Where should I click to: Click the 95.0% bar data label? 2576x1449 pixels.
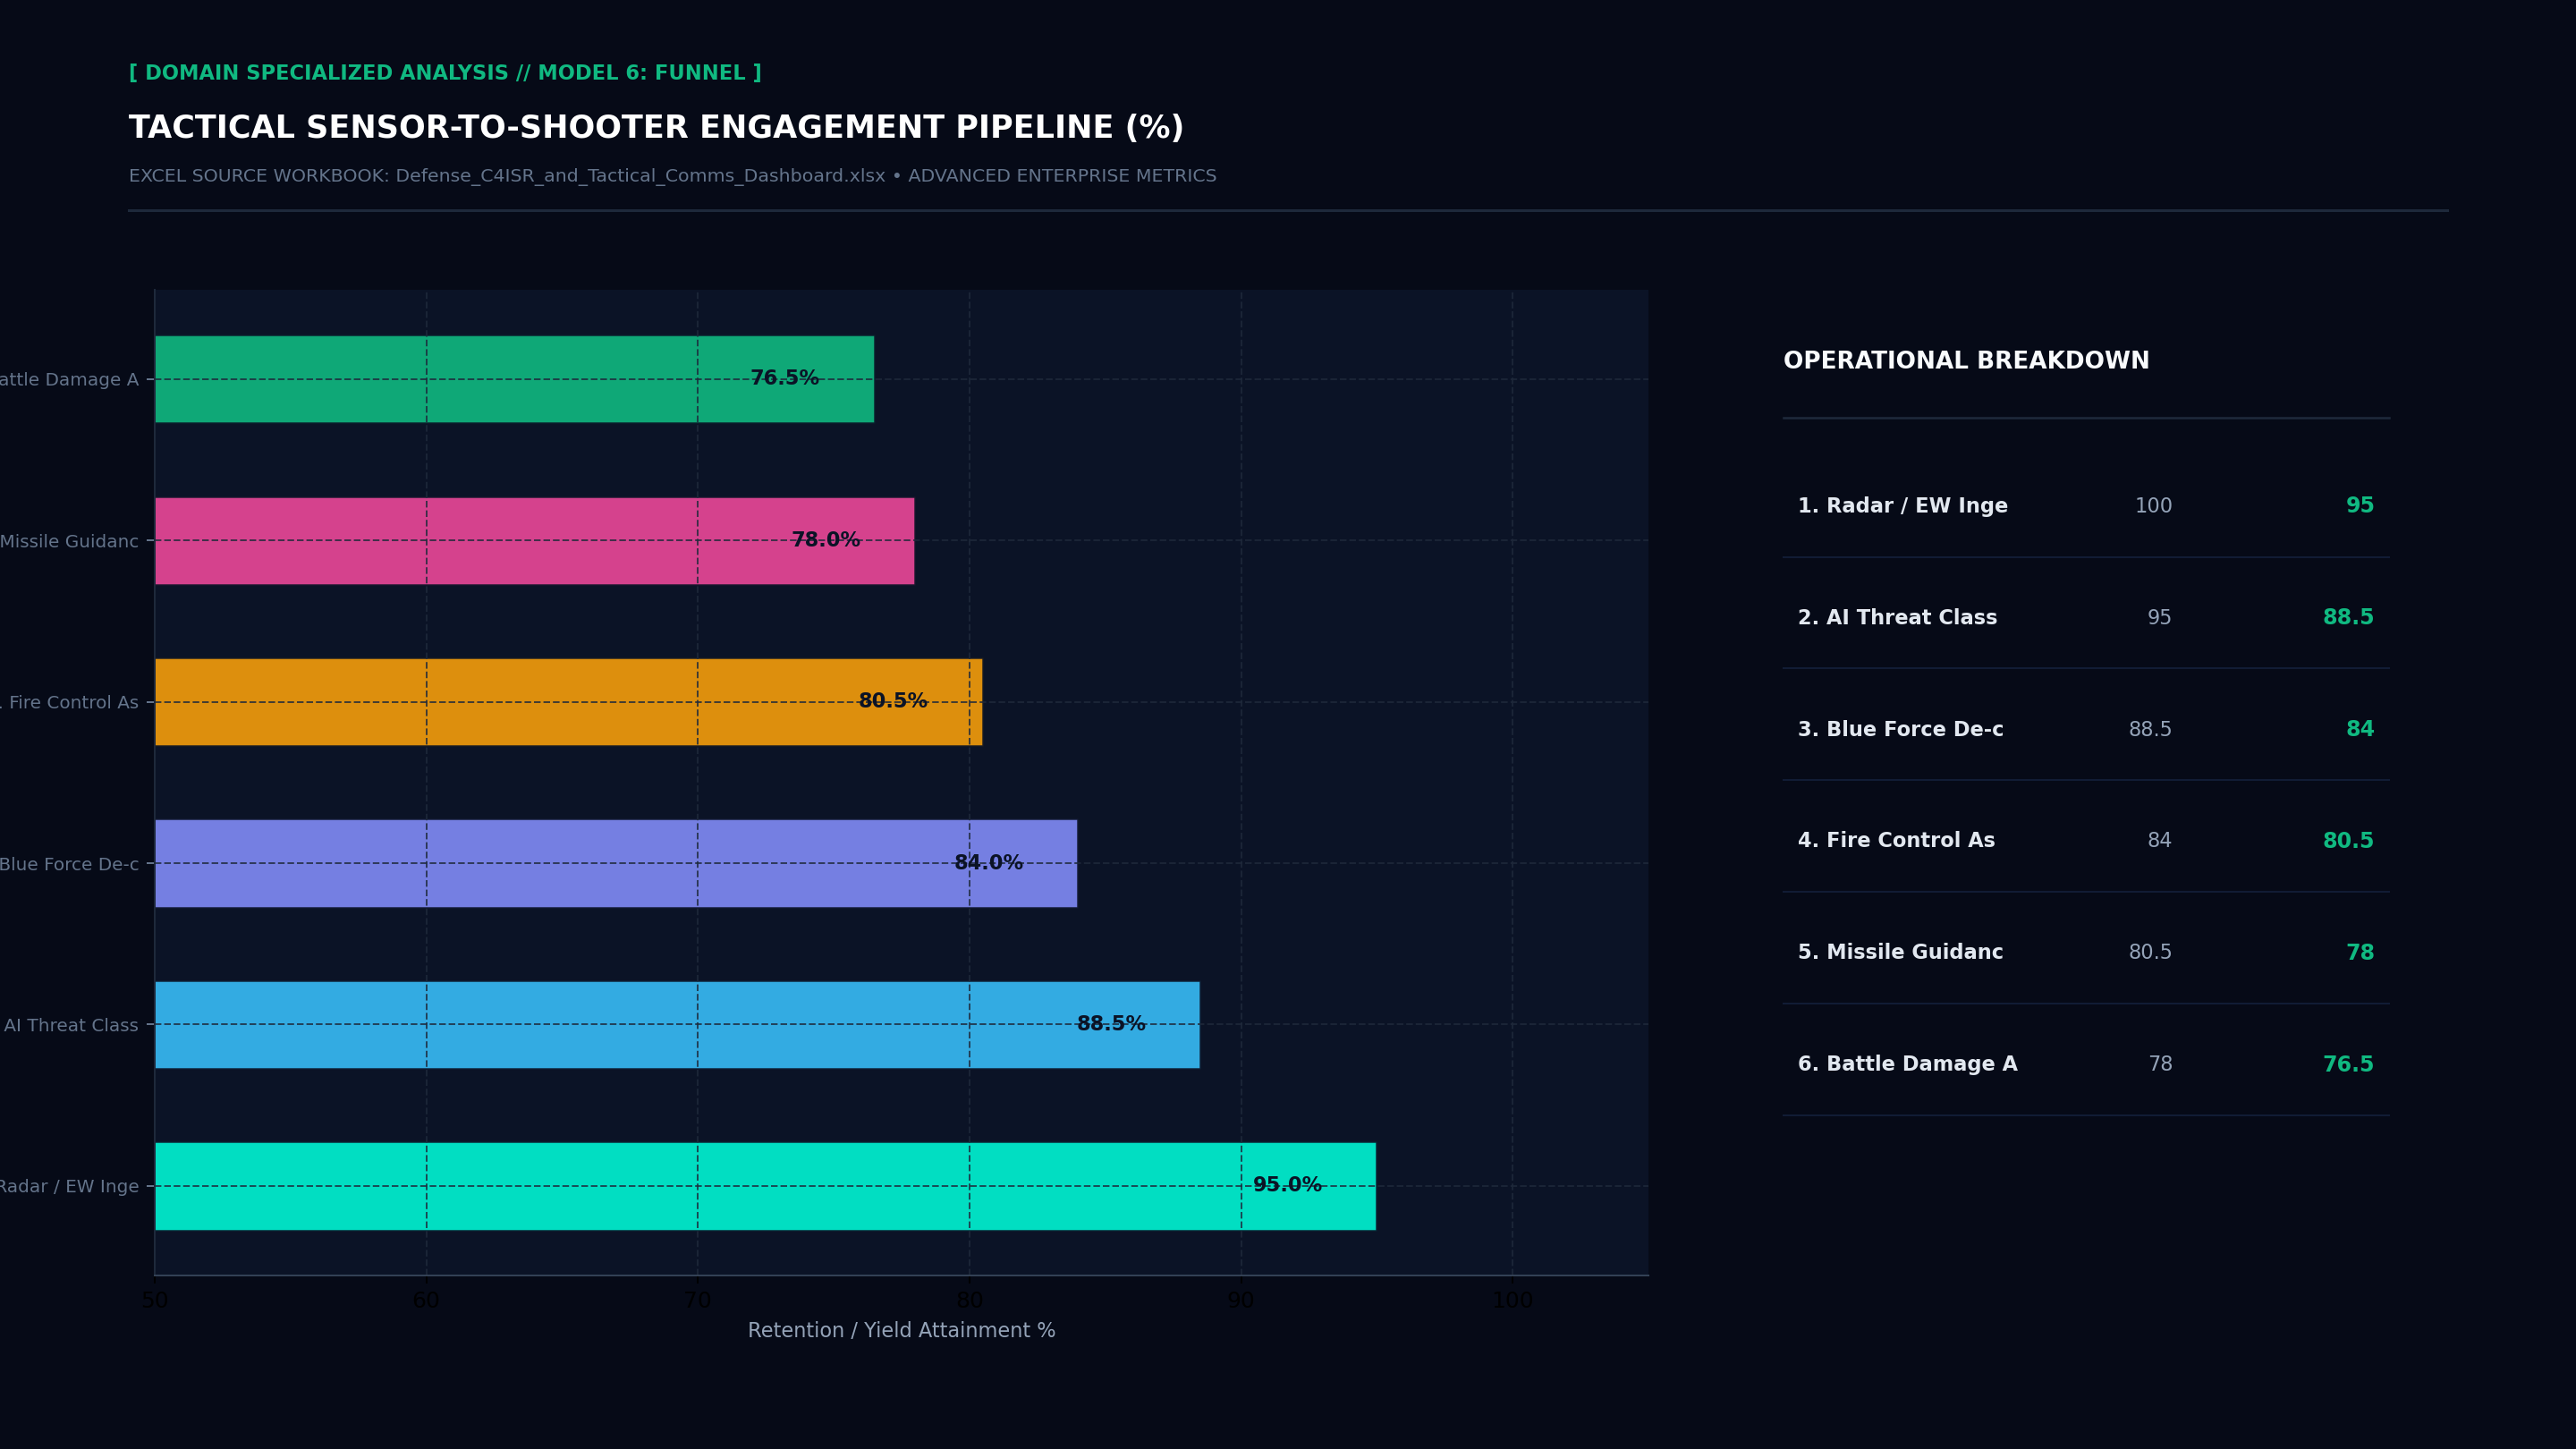point(1287,1185)
